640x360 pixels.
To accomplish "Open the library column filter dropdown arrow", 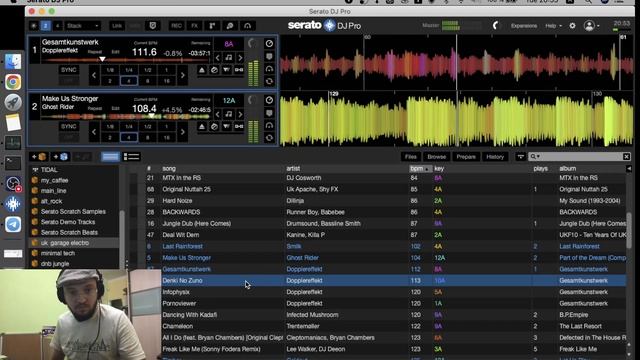I will tap(520, 157).
